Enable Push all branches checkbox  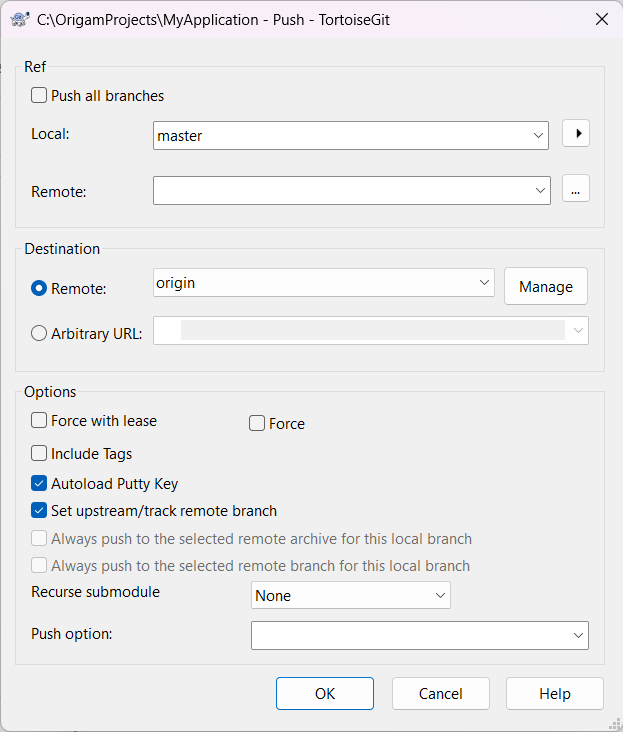click(40, 96)
